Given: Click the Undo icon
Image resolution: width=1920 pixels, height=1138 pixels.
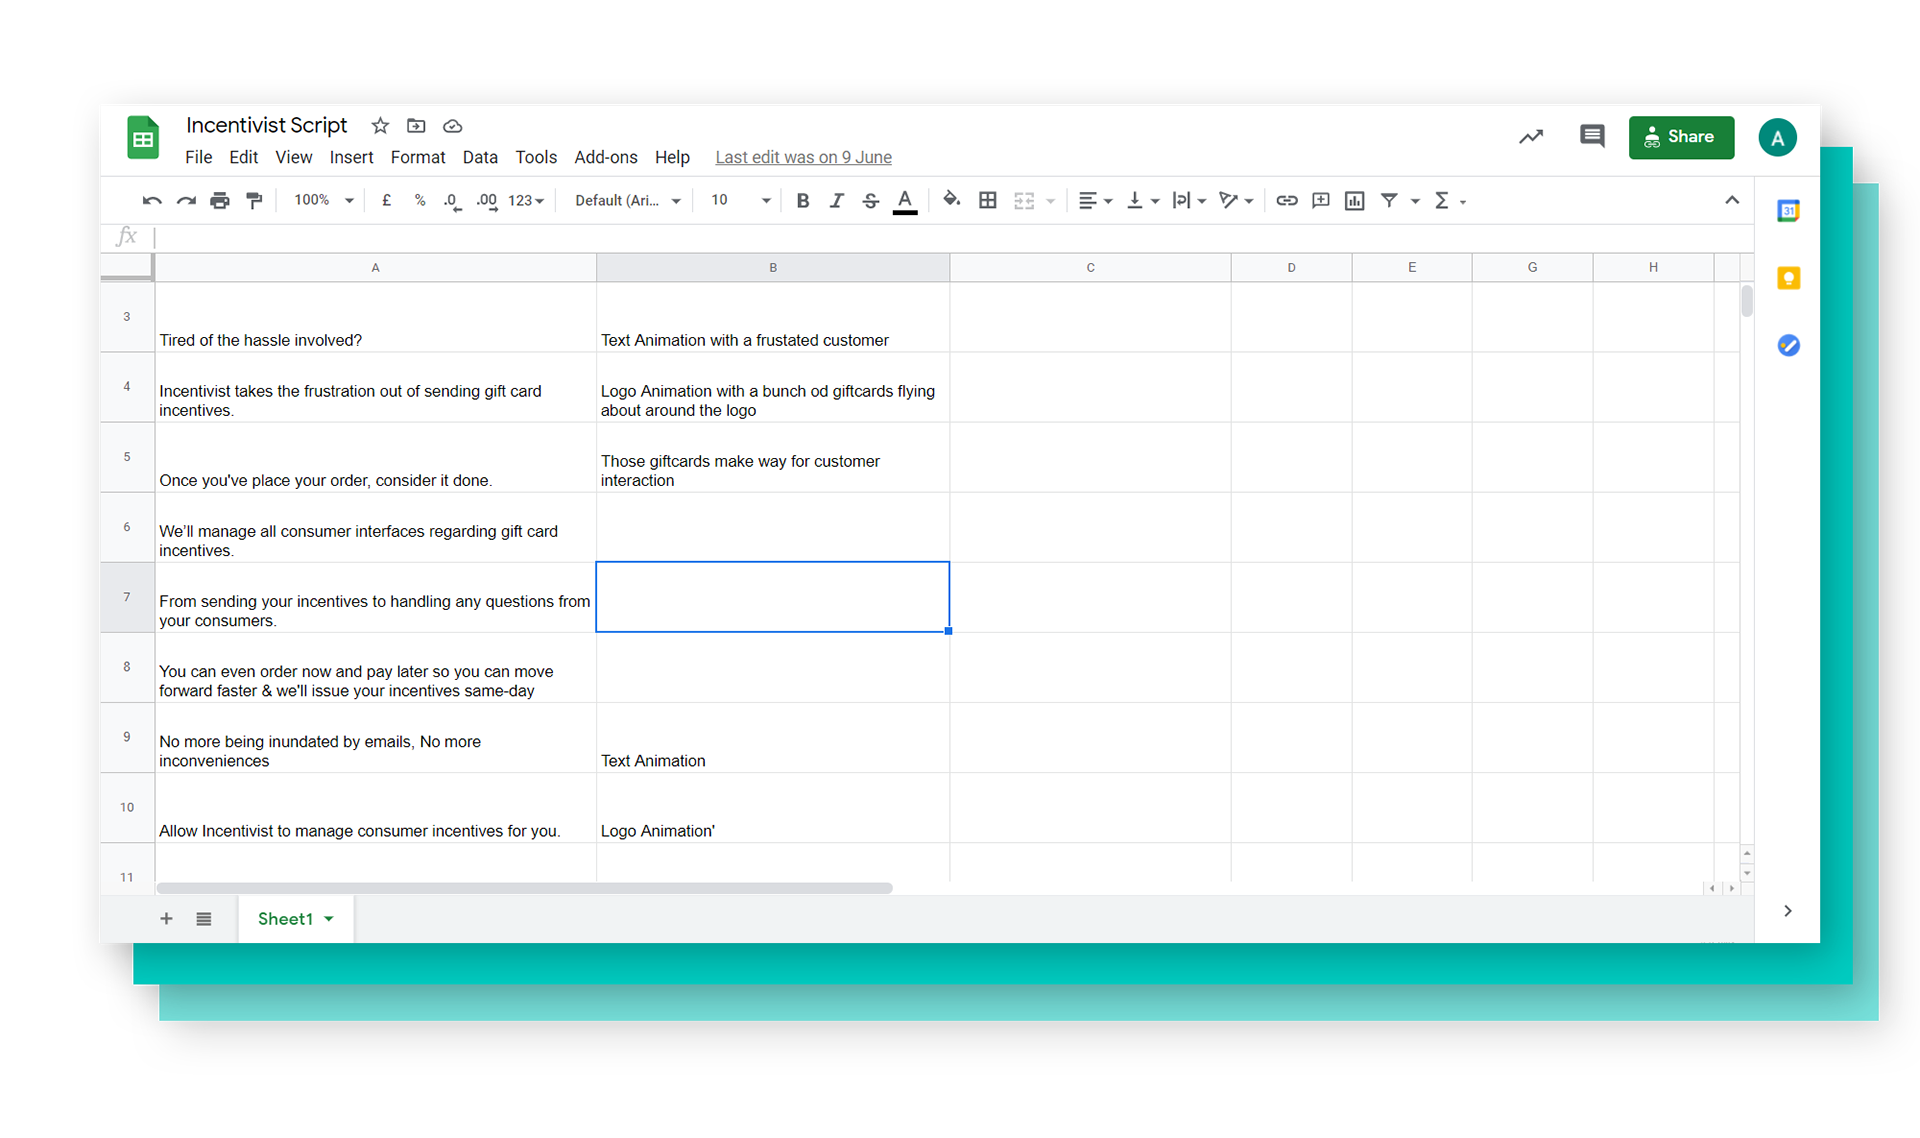Looking at the screenshot, I should click(152, 201).
